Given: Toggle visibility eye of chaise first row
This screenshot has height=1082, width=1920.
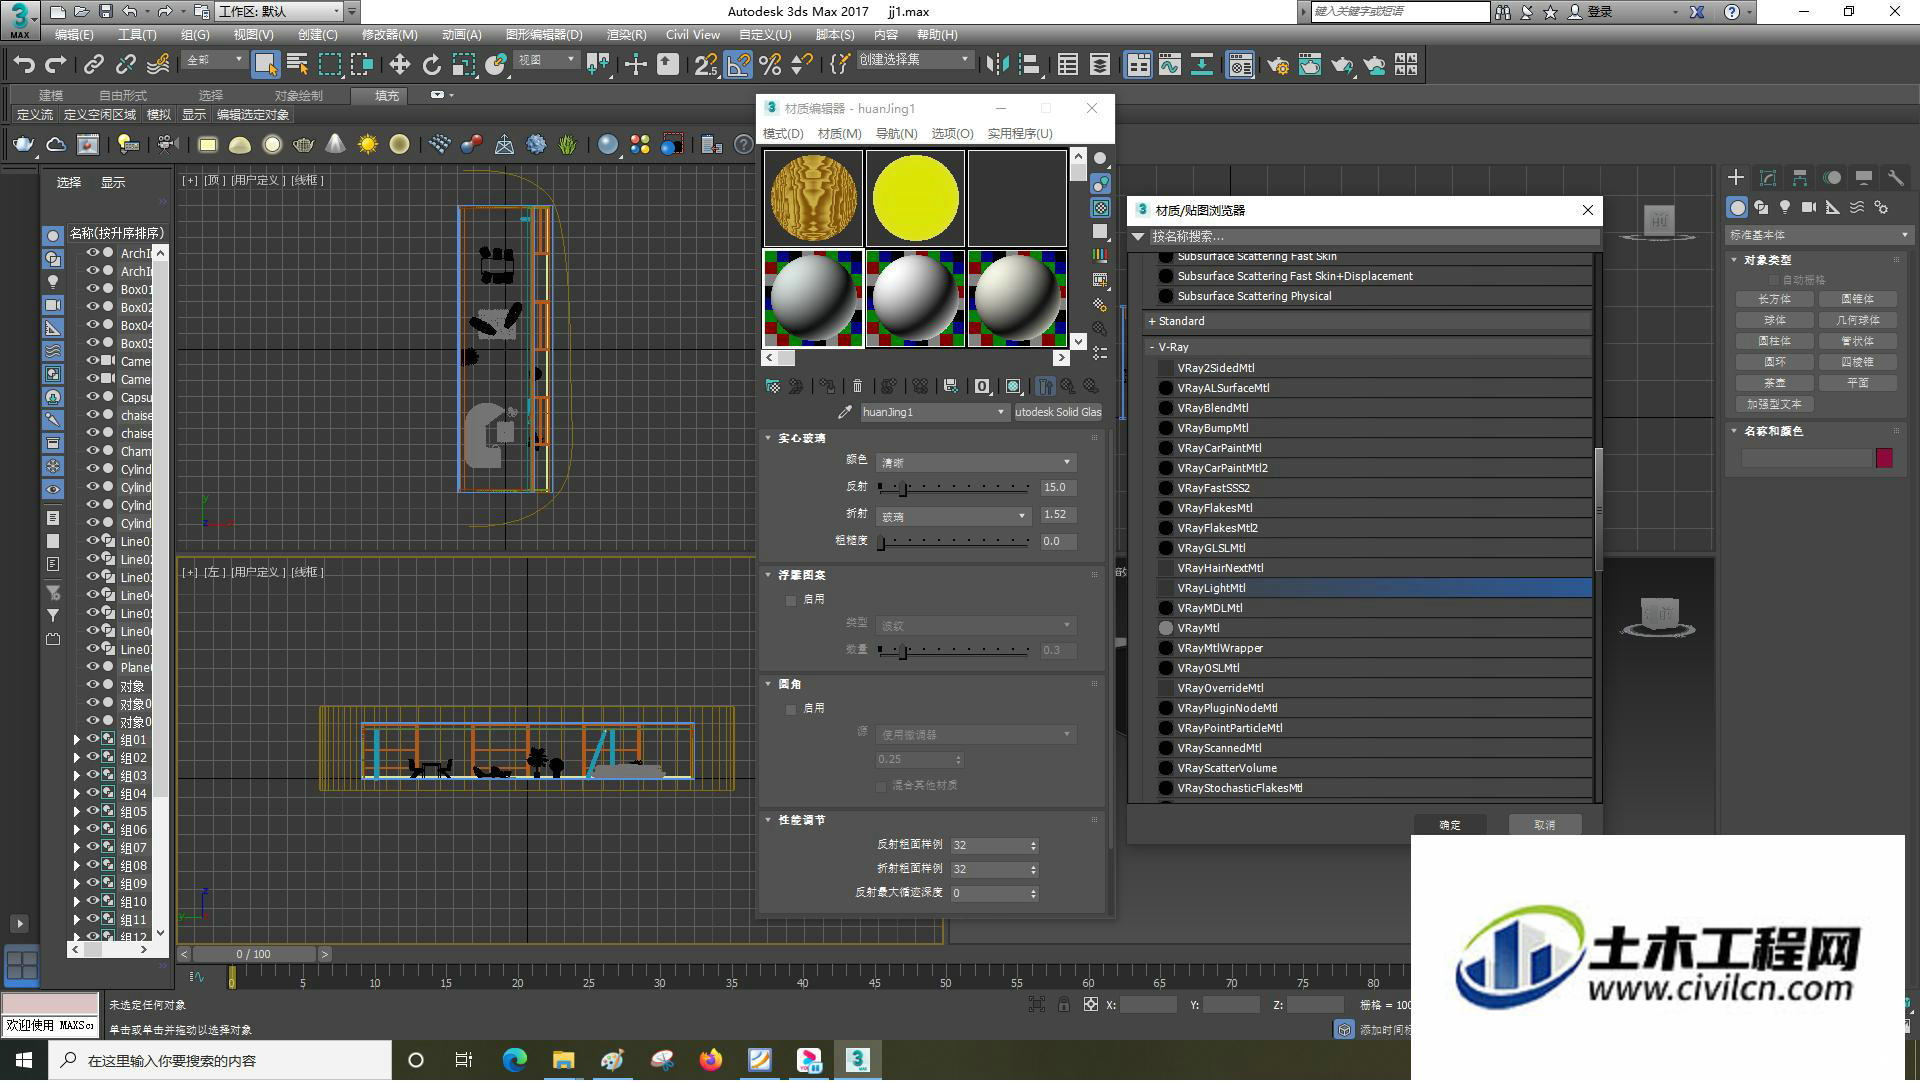Looking at the screenshot, I should click(x=92, y=415).
